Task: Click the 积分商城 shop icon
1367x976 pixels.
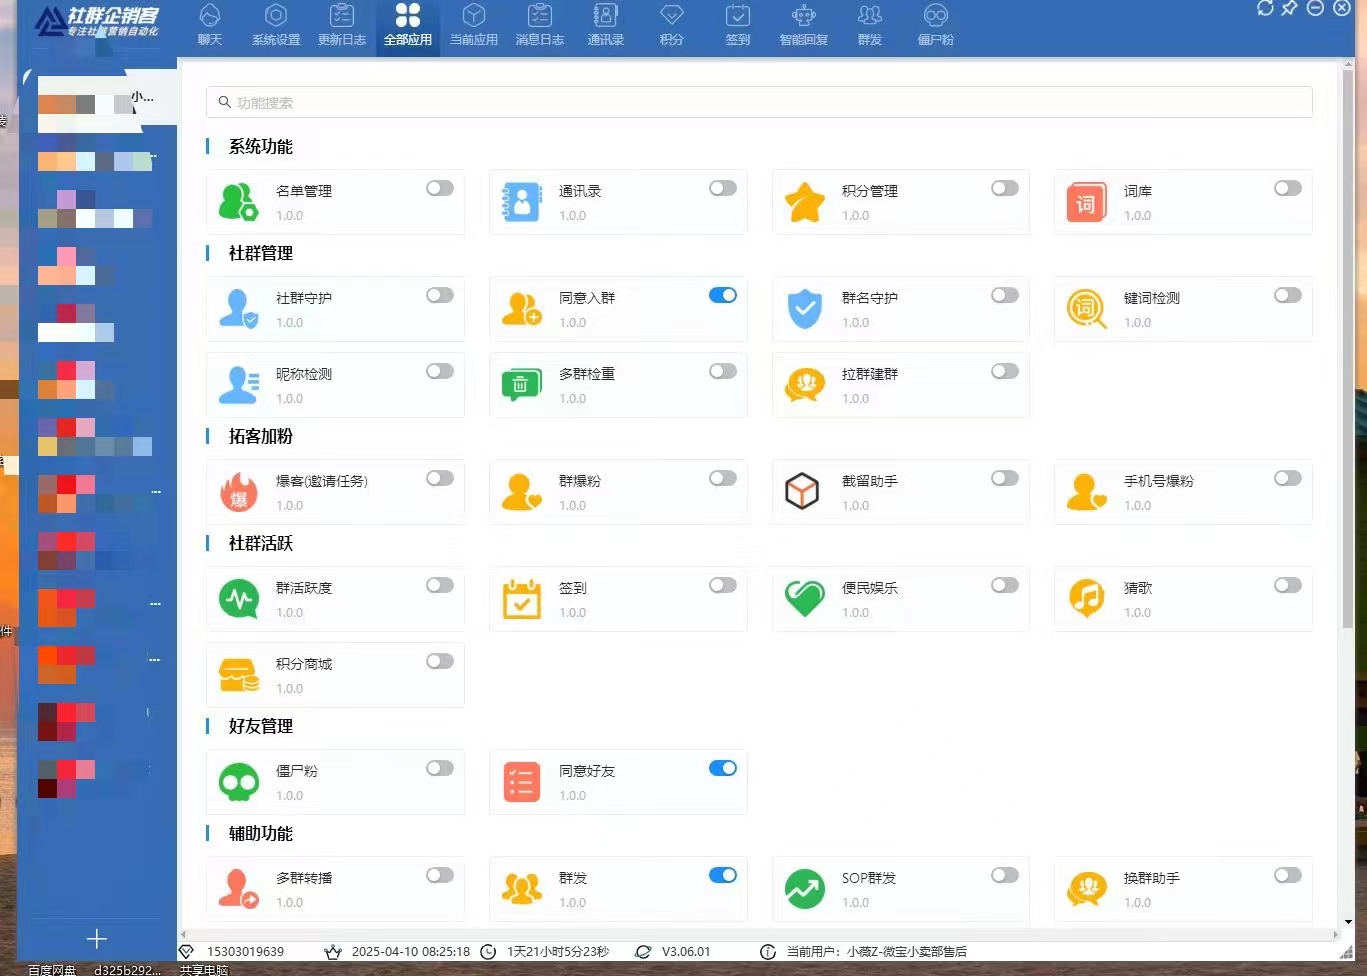Action: pyautogui.click(x=238, y=675)
